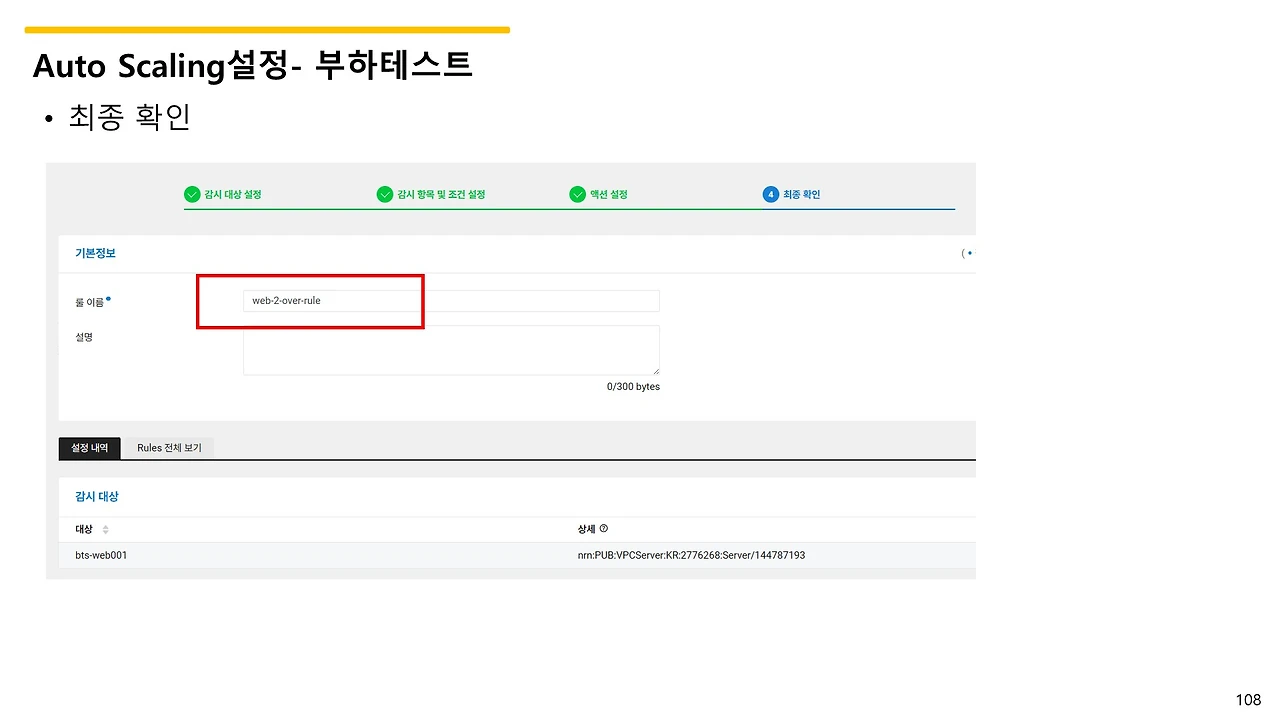1280x720 pixels.
Task: Click the green check icon for 감시 대상 설정
Action: [192, 194]
